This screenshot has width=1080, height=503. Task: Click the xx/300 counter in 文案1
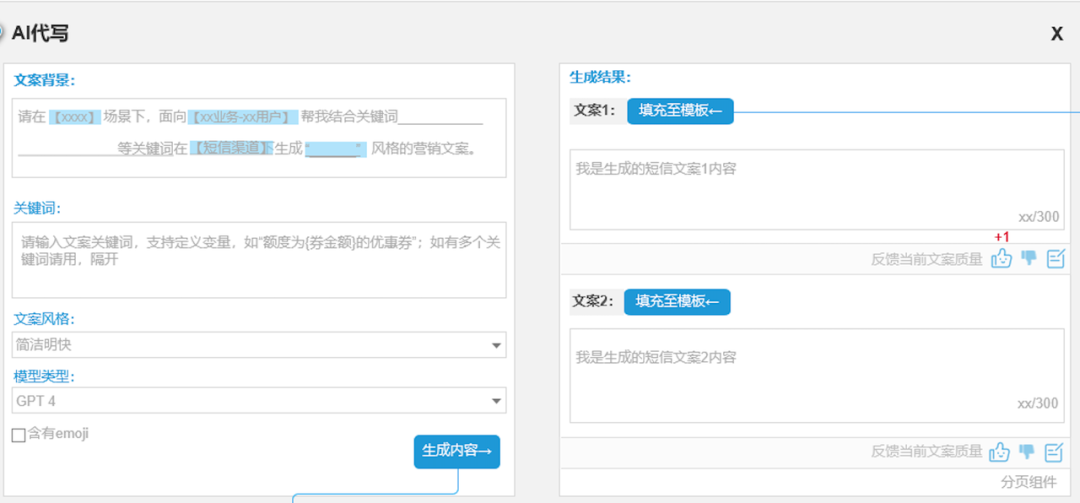click(x=1039, y=217)
